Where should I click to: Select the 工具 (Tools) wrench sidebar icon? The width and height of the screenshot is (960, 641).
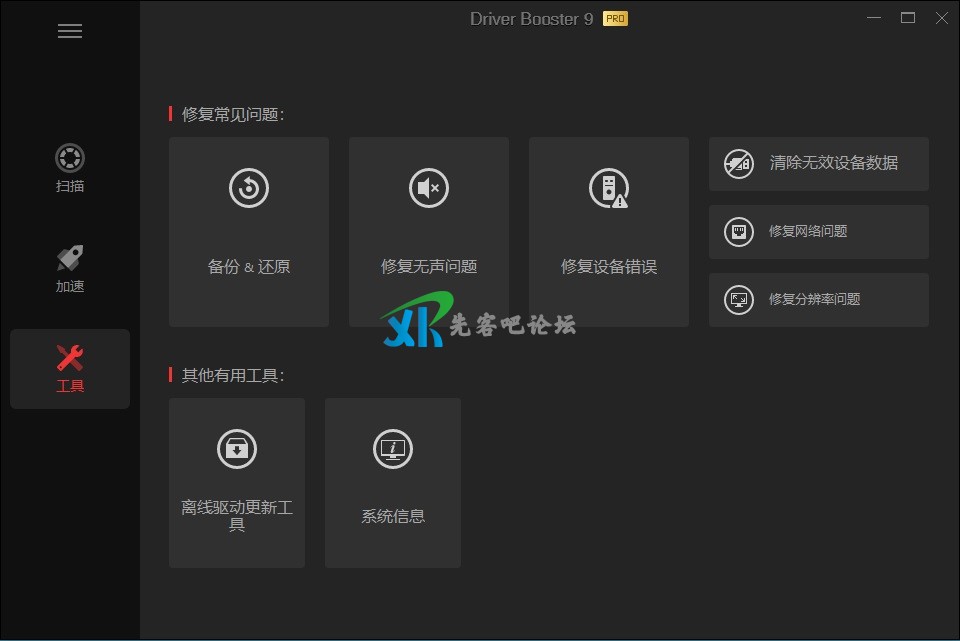70,358
